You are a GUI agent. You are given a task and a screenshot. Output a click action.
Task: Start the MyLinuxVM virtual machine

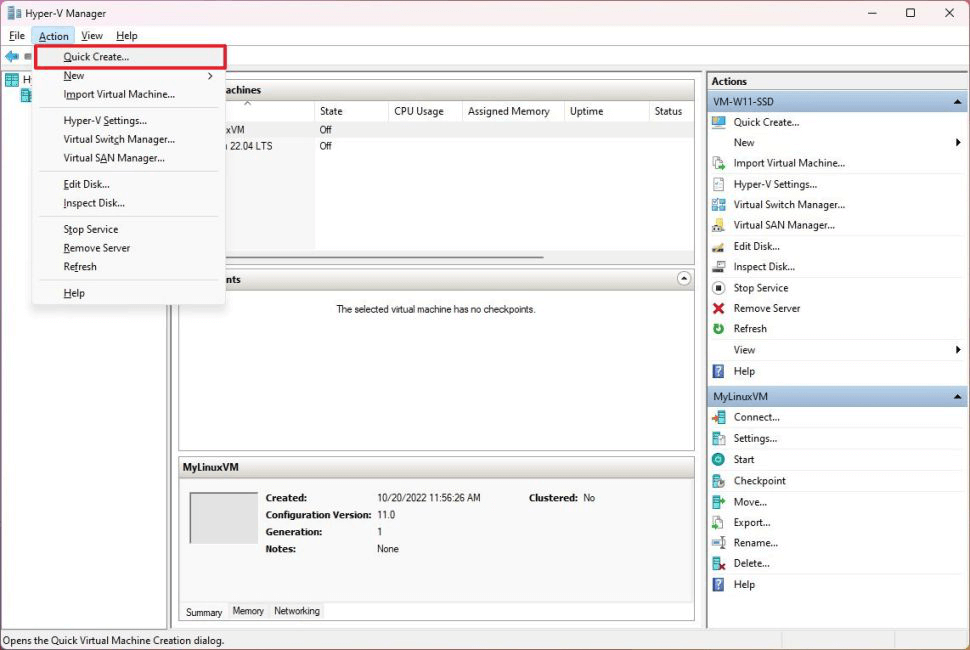(746, 459)
